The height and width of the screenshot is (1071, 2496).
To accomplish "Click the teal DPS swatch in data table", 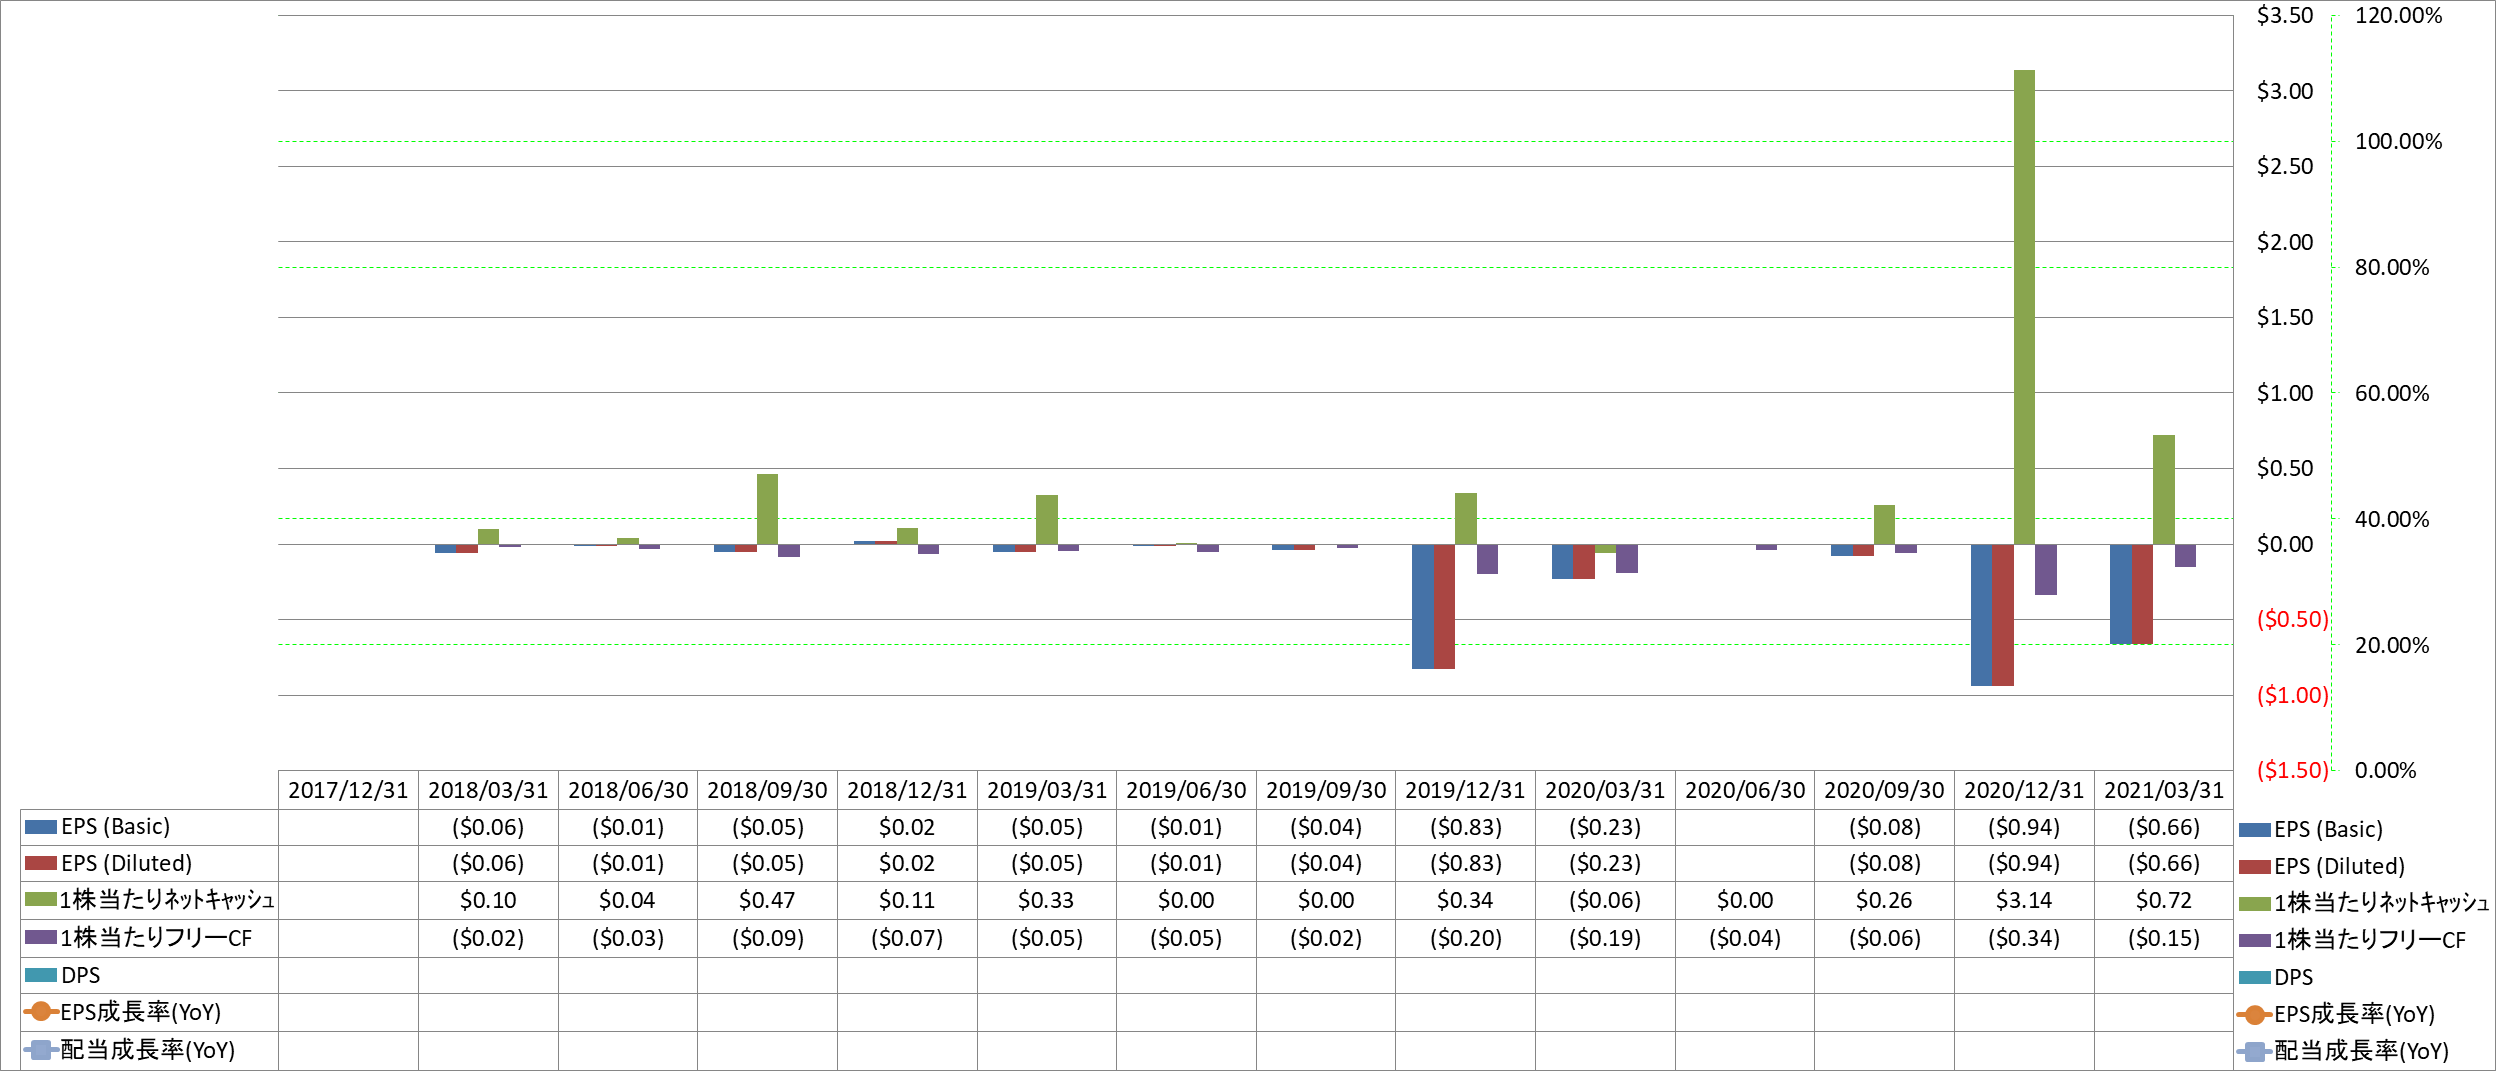I will pyautogui.click(x=41, y=975).
